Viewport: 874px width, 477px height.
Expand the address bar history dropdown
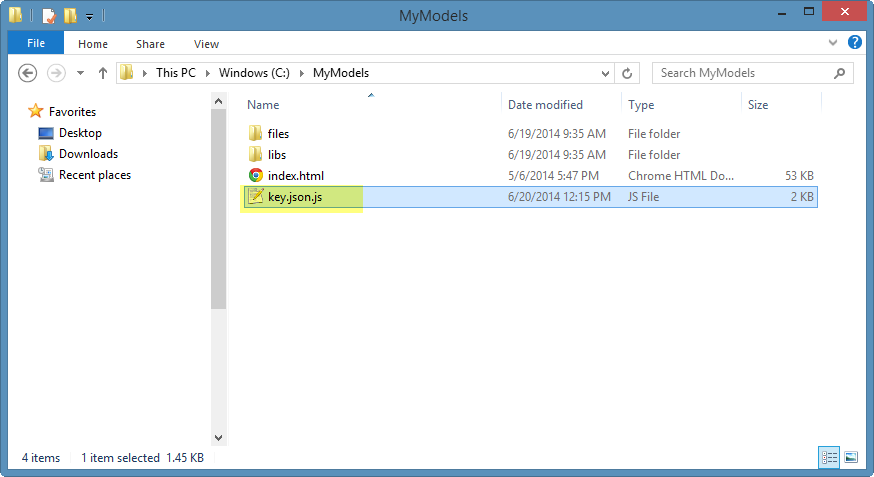pyautogui.click(x=605, y=73)
